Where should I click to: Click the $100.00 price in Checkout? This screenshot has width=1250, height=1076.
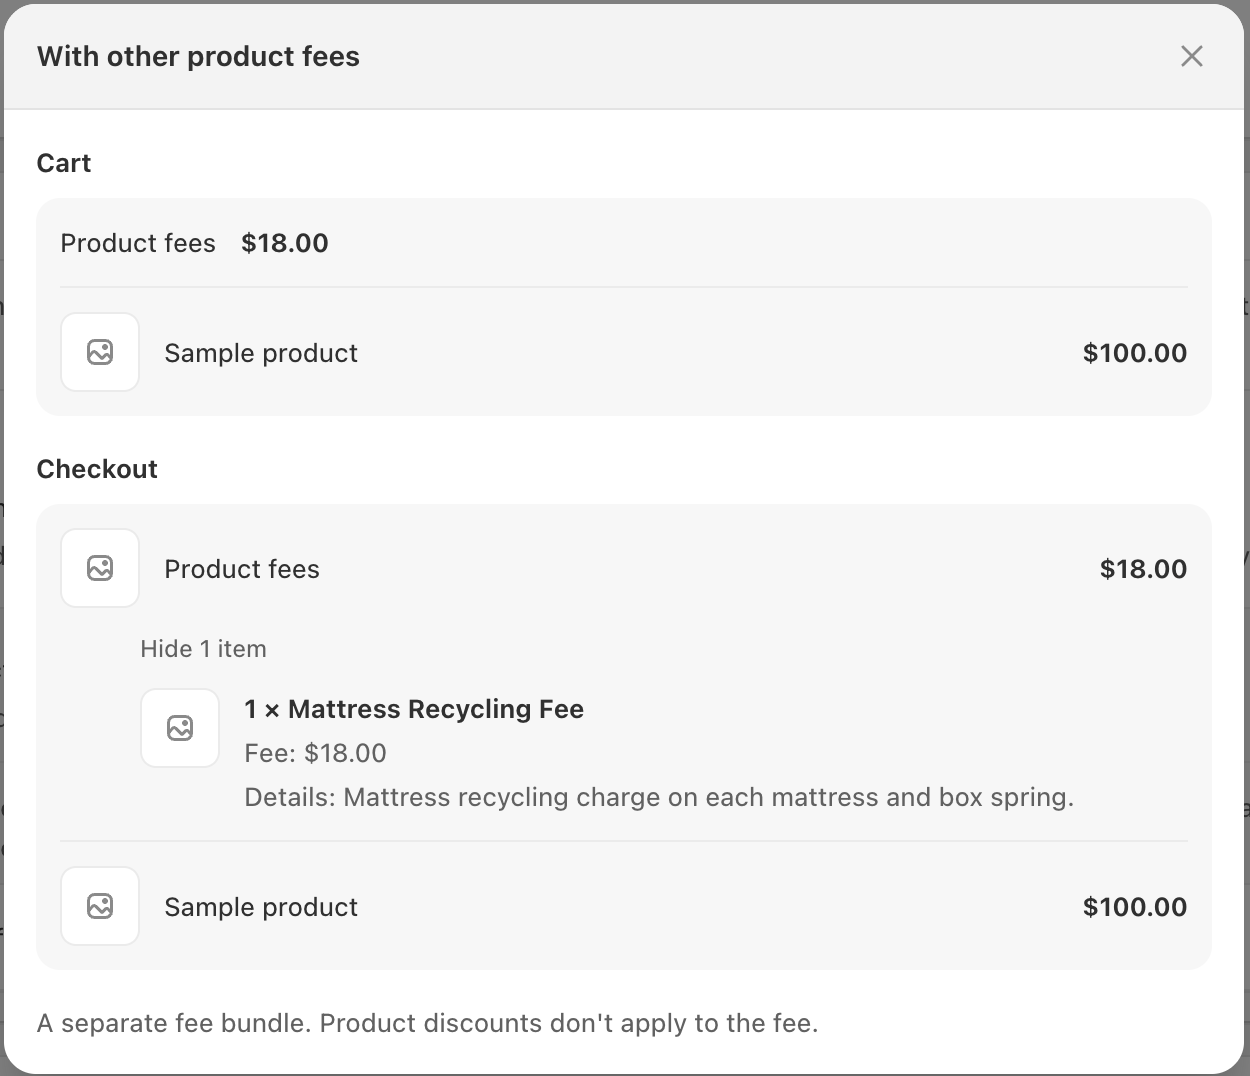pos(1135,907)
